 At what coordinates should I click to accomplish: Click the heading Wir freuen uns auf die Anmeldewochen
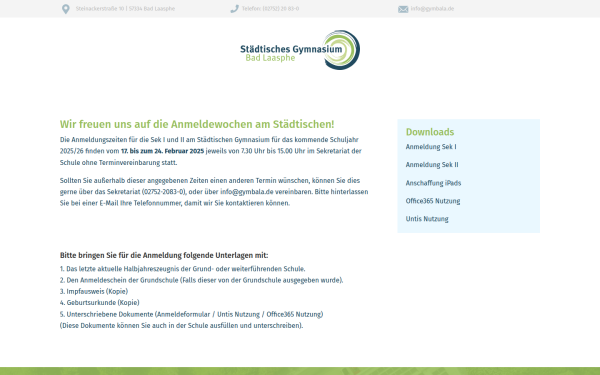click(197, 124)
